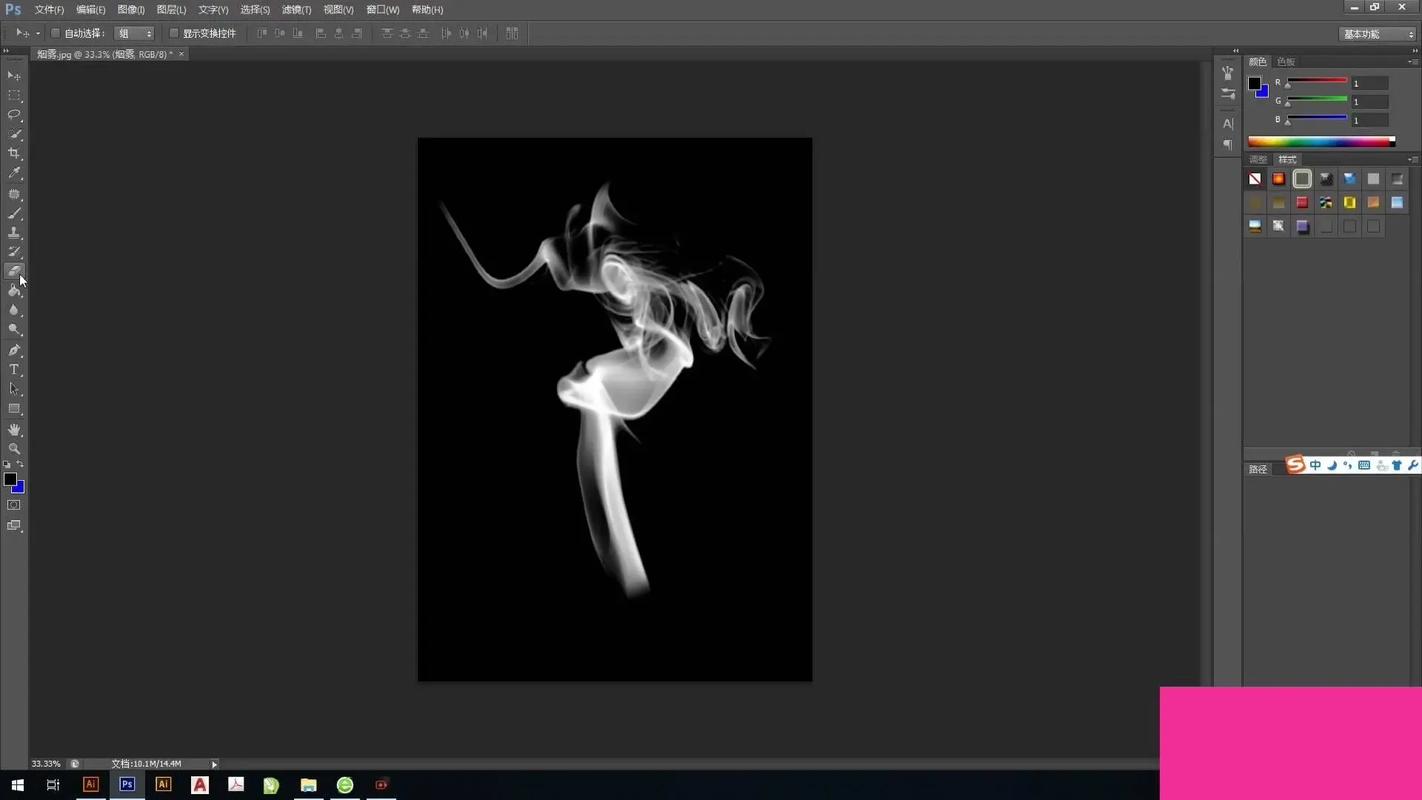Enable the 自动选择 checkbox
This screenshot has height=800, width=1422.
pos(56,33)
